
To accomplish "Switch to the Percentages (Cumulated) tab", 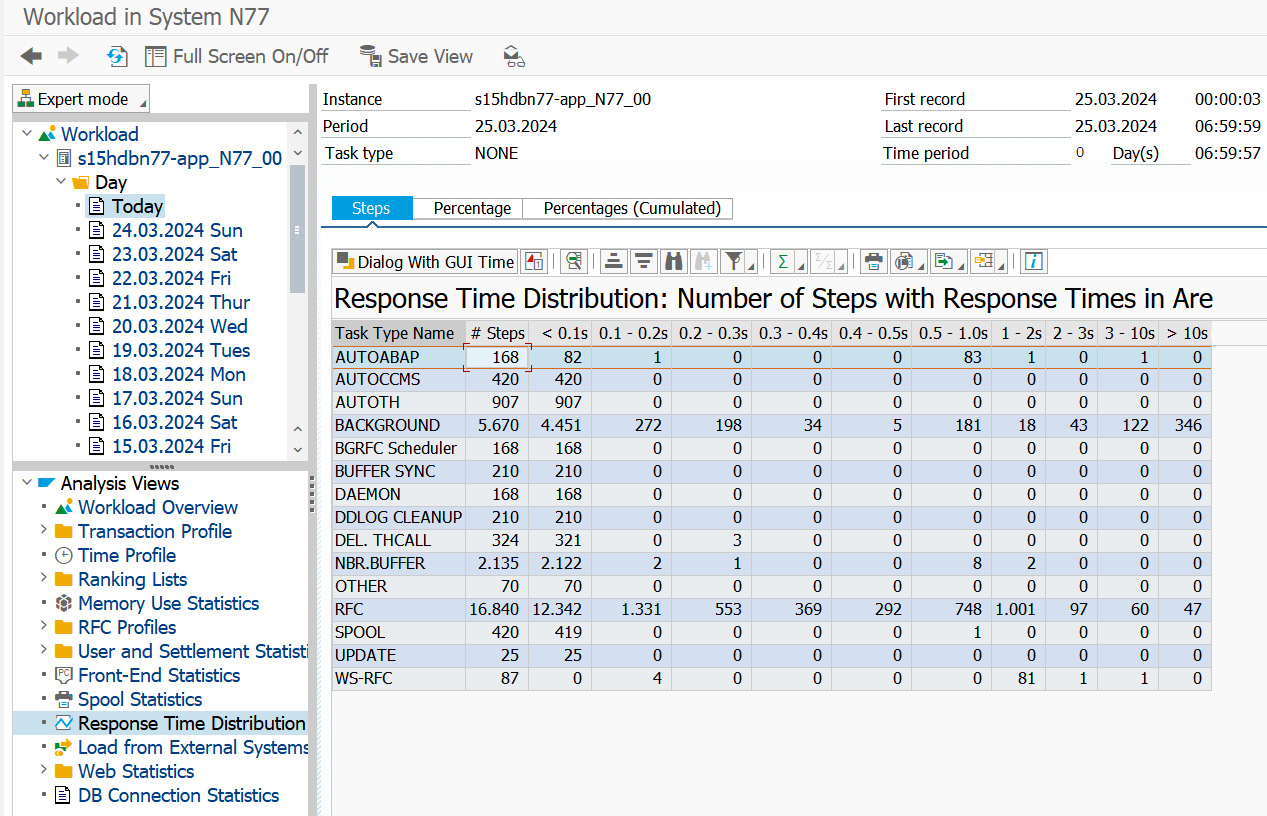I will click(x=631, y=208).
